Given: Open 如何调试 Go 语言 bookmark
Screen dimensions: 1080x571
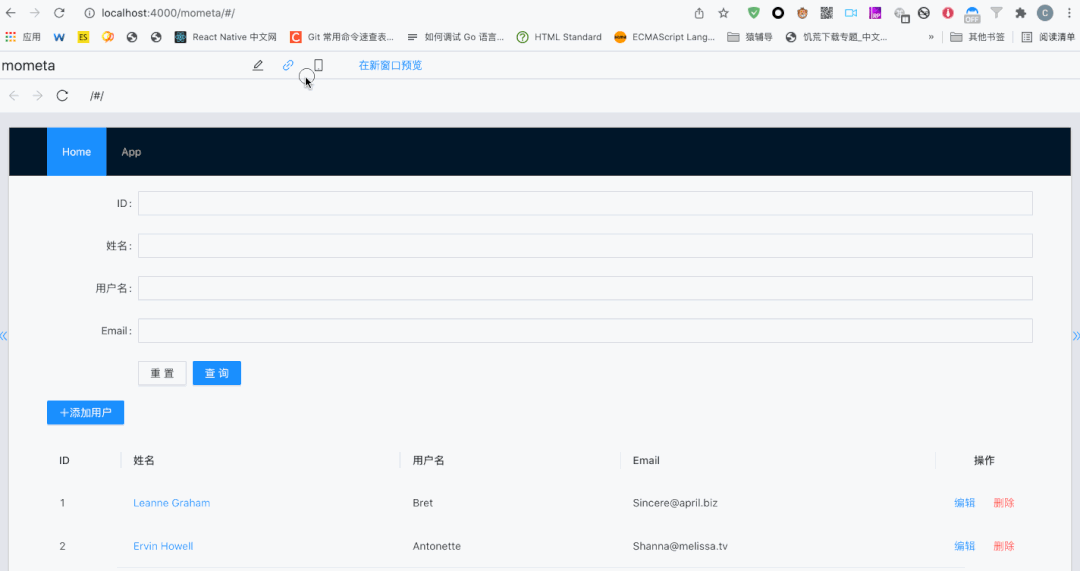Looking at the screenshot, I should [455, 37].
